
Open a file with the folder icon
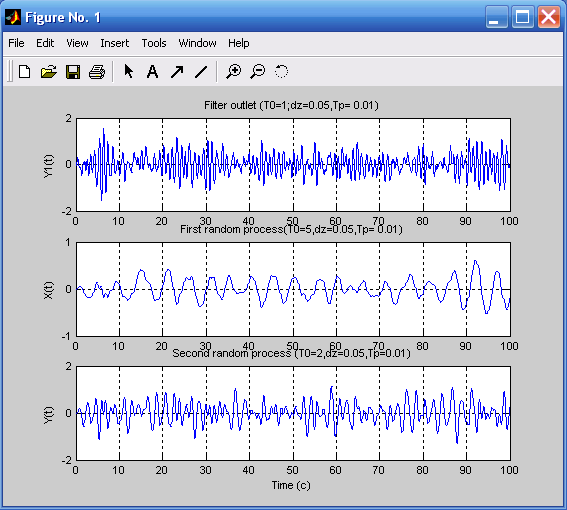coord(48,71)
